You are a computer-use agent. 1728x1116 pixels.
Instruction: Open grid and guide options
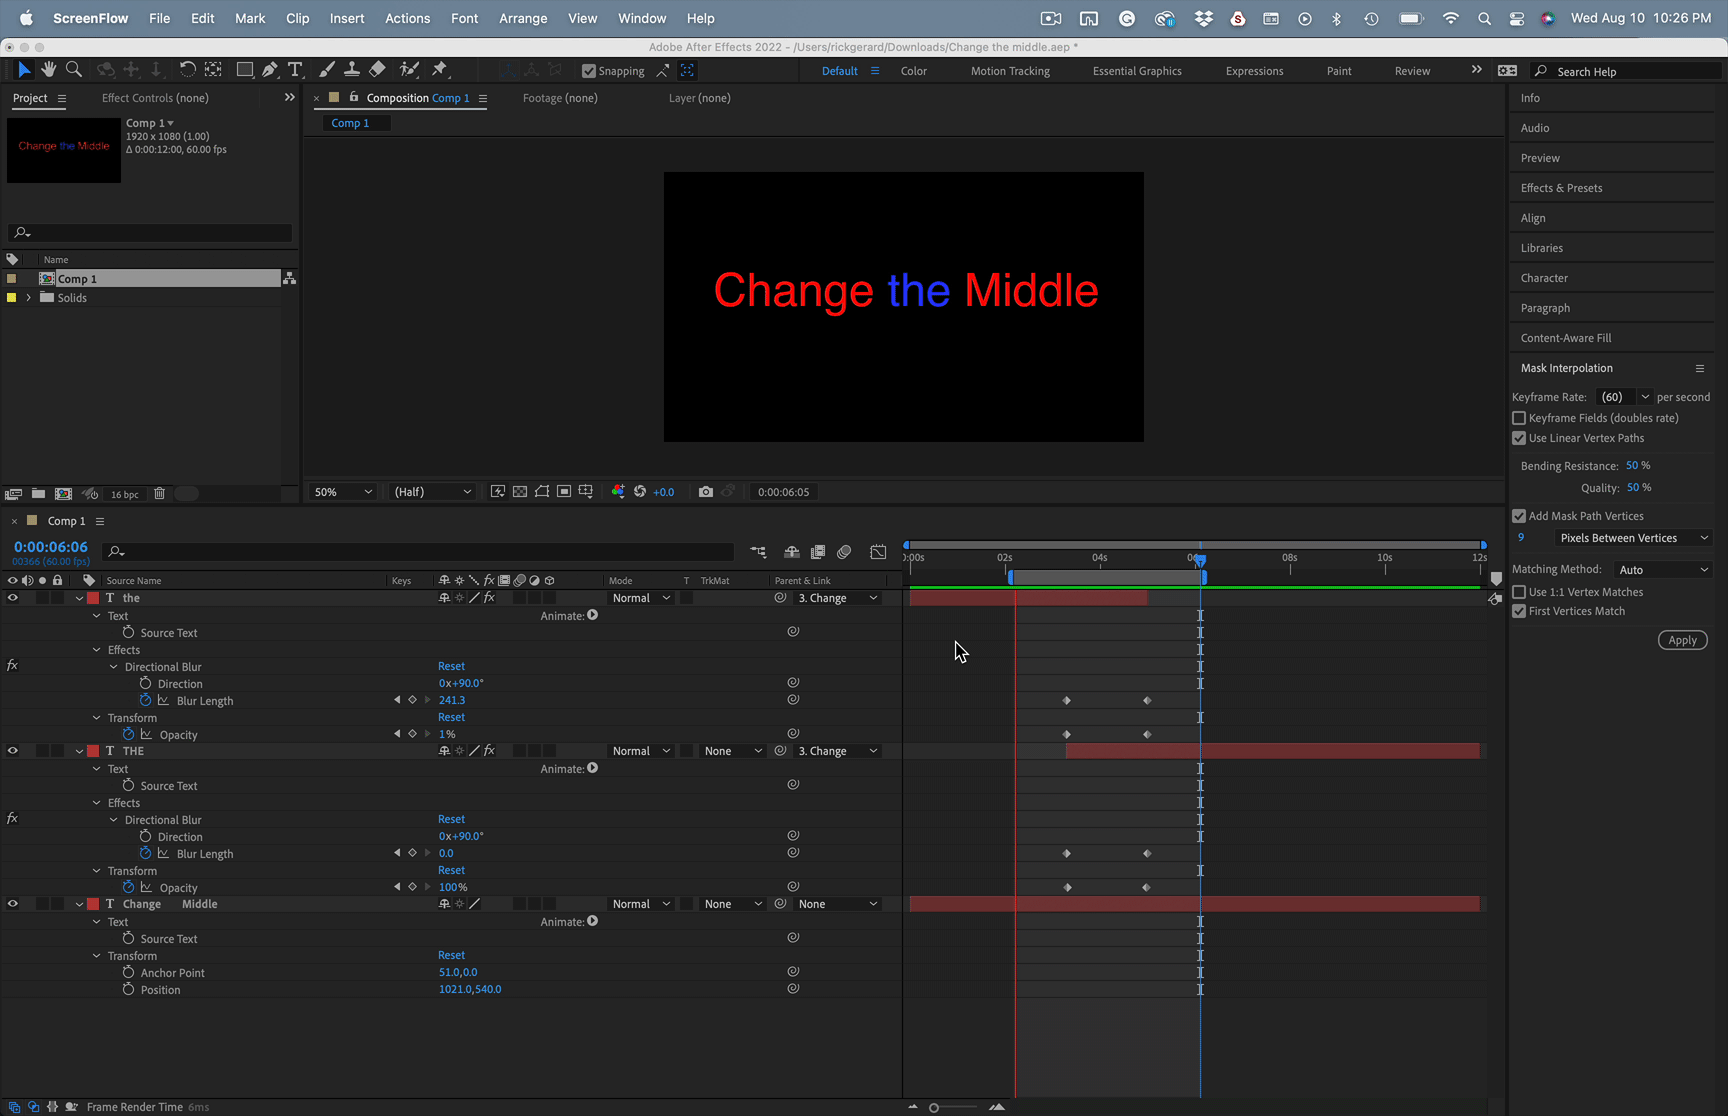click(x=586, y=492)
